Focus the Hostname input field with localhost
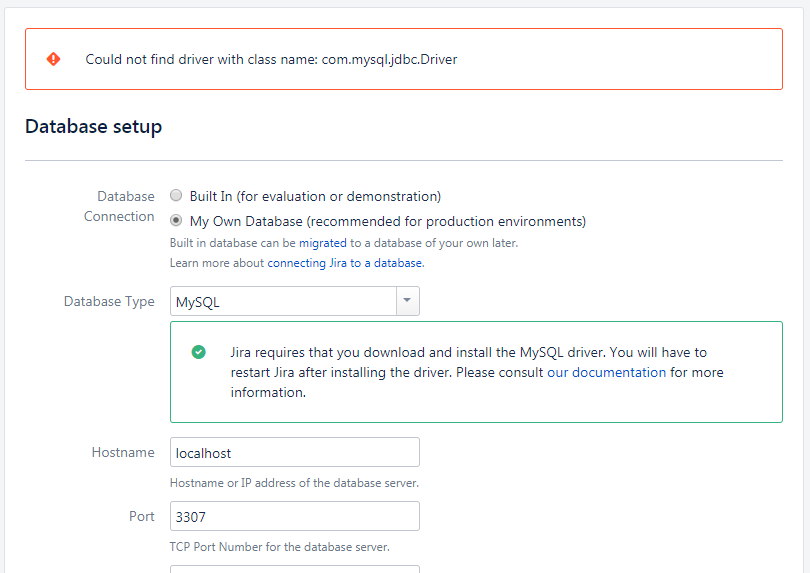Viewport: 810px width, 573px height. (x=294, y=452)
